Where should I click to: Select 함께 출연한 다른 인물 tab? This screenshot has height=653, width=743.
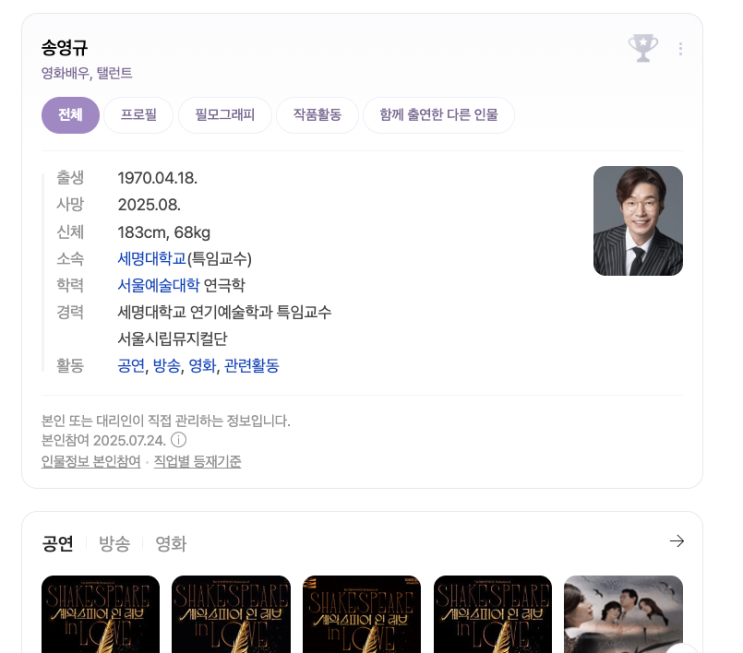pos(439,115)
